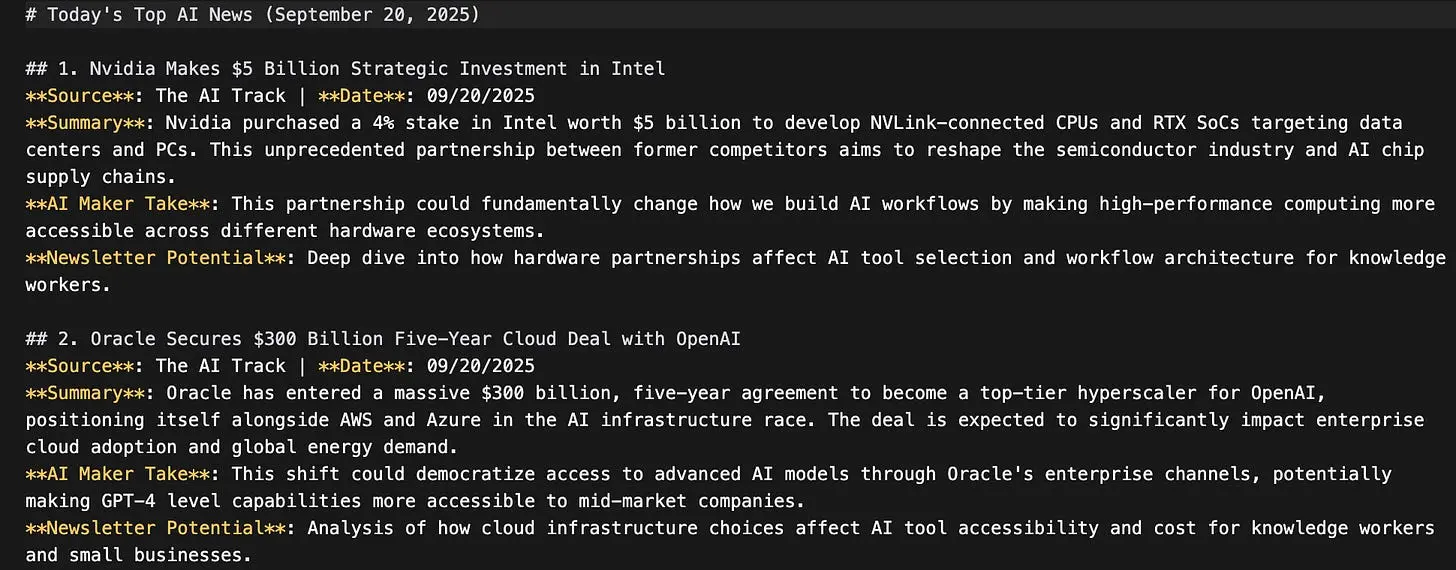Click the Nvidia $5 Billion Investment heading
Screen dimensions: 1456x570
pos(345,69)
